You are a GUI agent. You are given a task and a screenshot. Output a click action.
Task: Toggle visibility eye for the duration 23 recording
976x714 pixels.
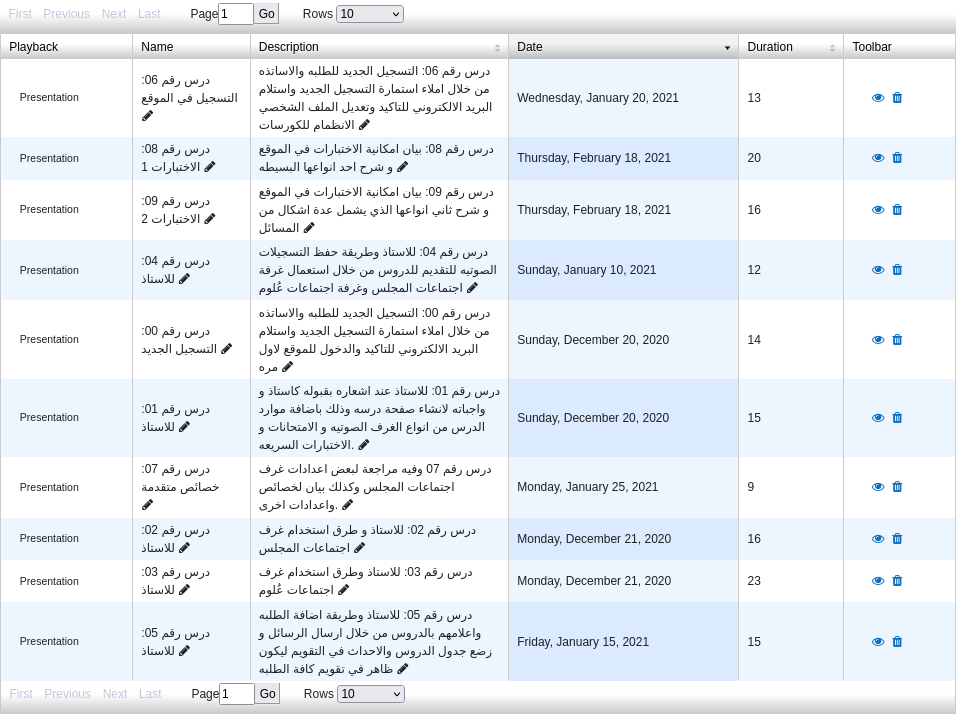click(x=878, y=581)
